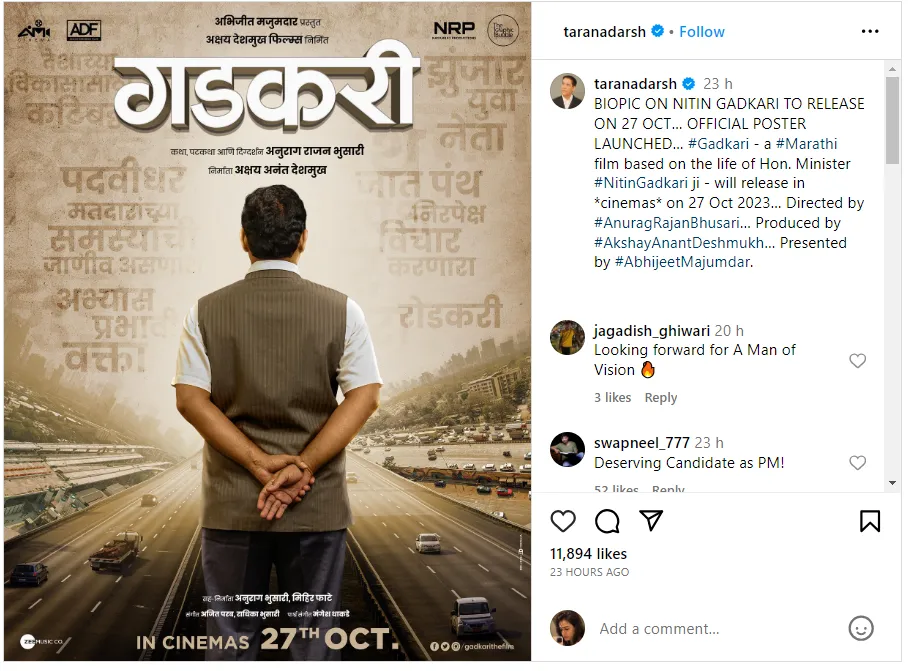Save post with bookmark icon
Viewport: 908px width, 671px height.
coord(870,521)
